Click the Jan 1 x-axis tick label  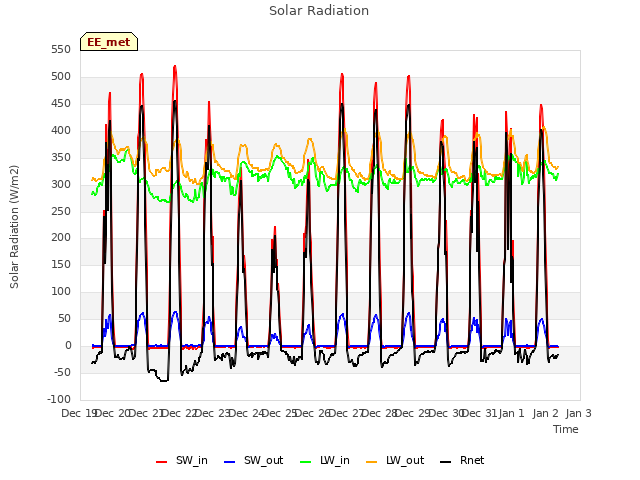(512, 413)
